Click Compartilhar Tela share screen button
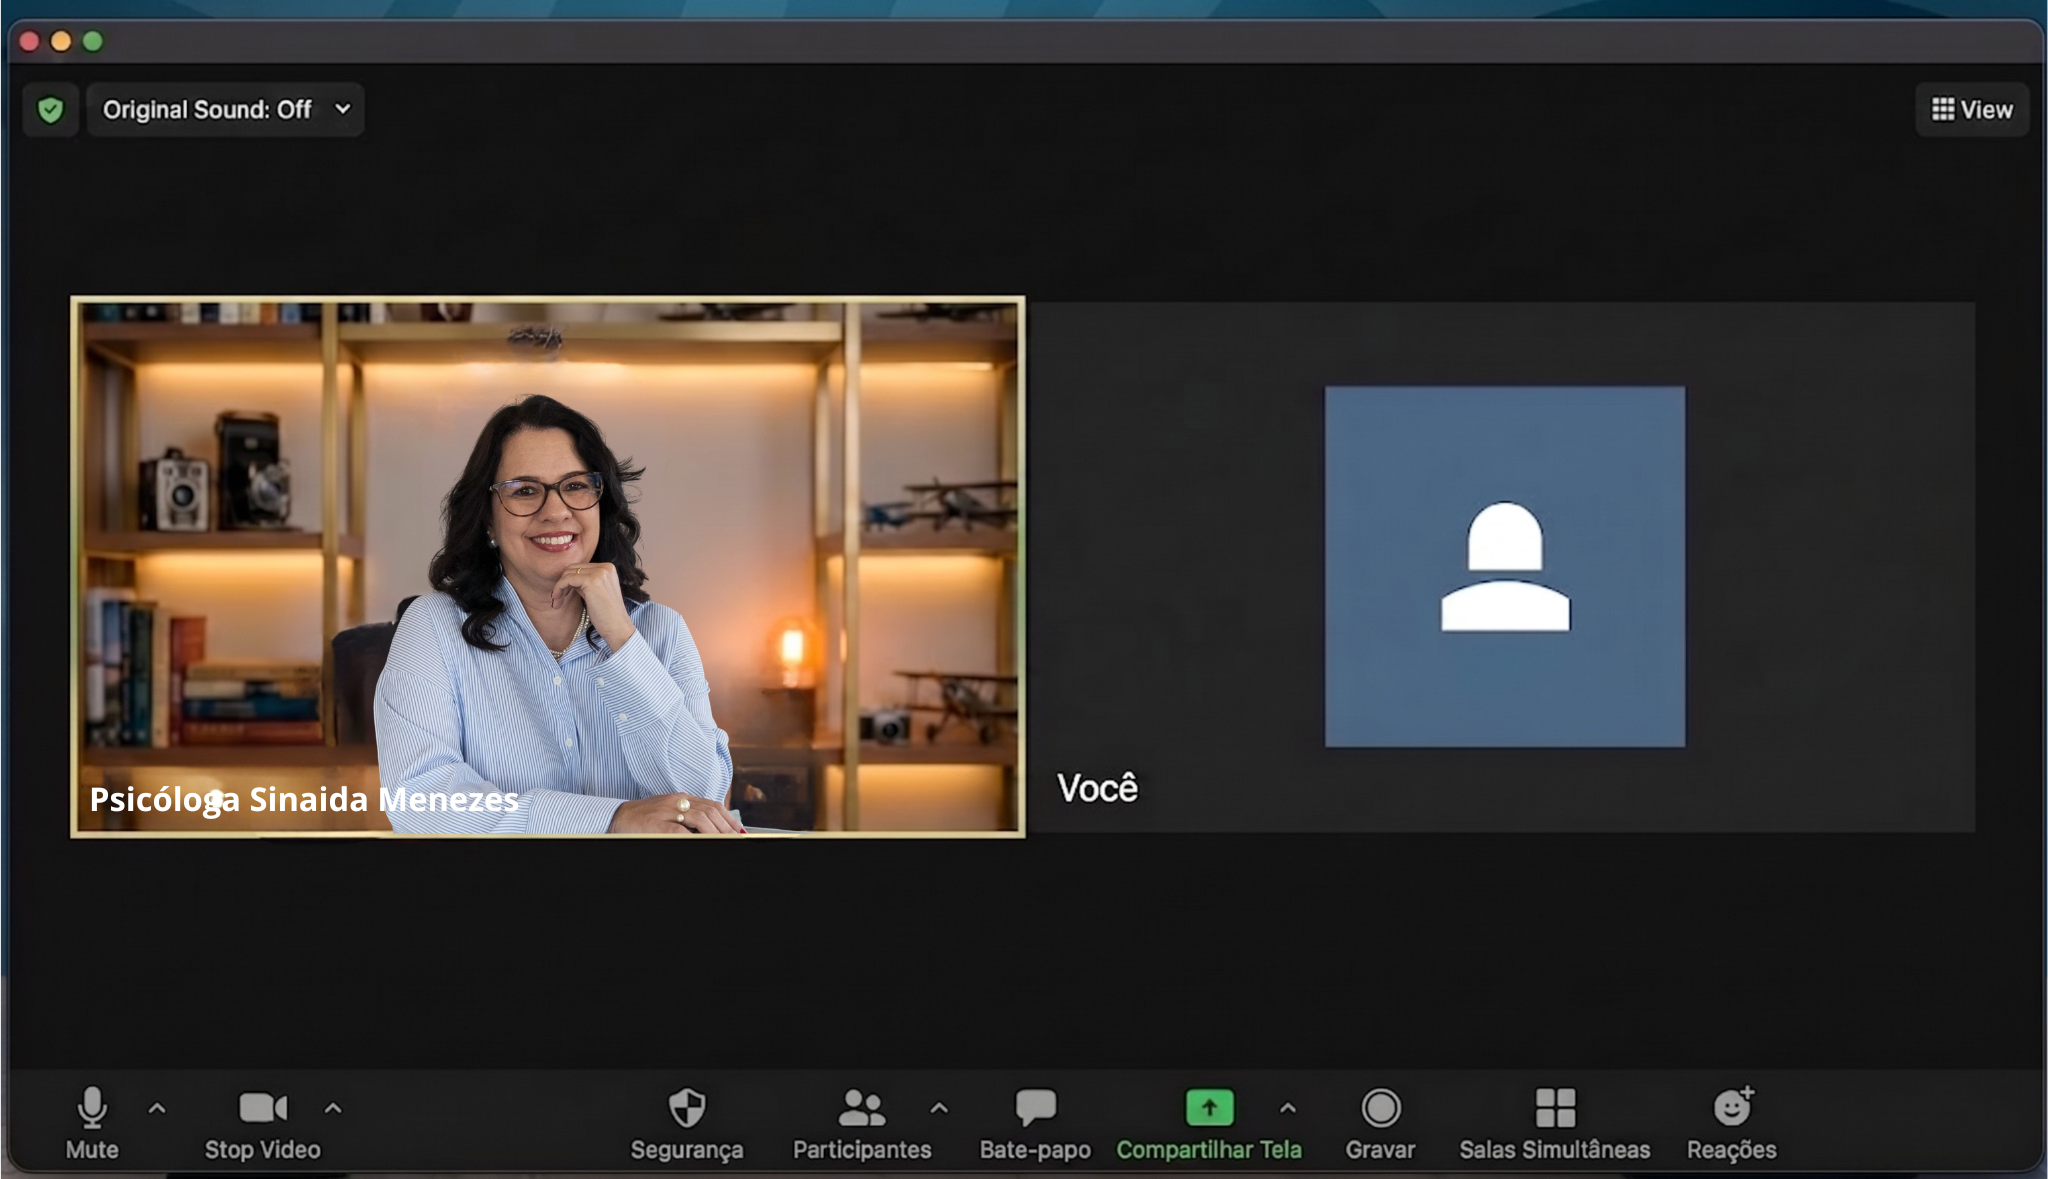The width and height of the screenshot is (2048, 1179). point(1209,1123)
